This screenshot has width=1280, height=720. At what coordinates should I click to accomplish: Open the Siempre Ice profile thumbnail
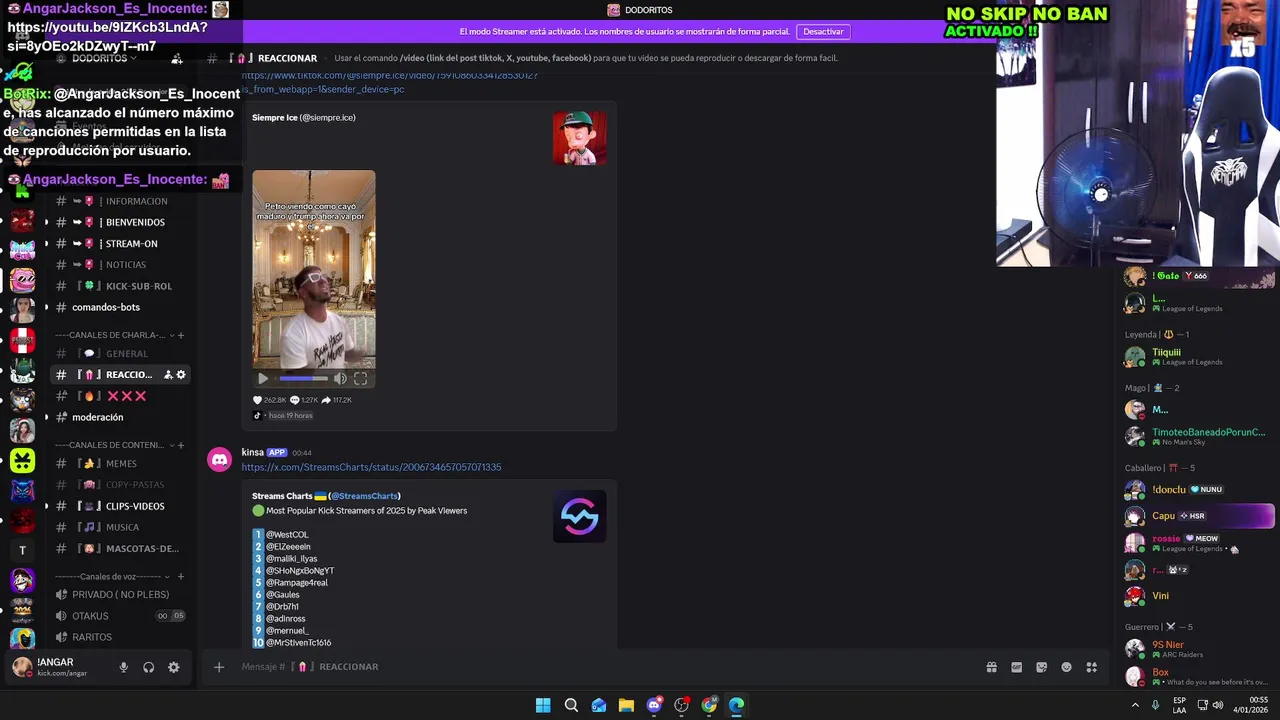579,138
